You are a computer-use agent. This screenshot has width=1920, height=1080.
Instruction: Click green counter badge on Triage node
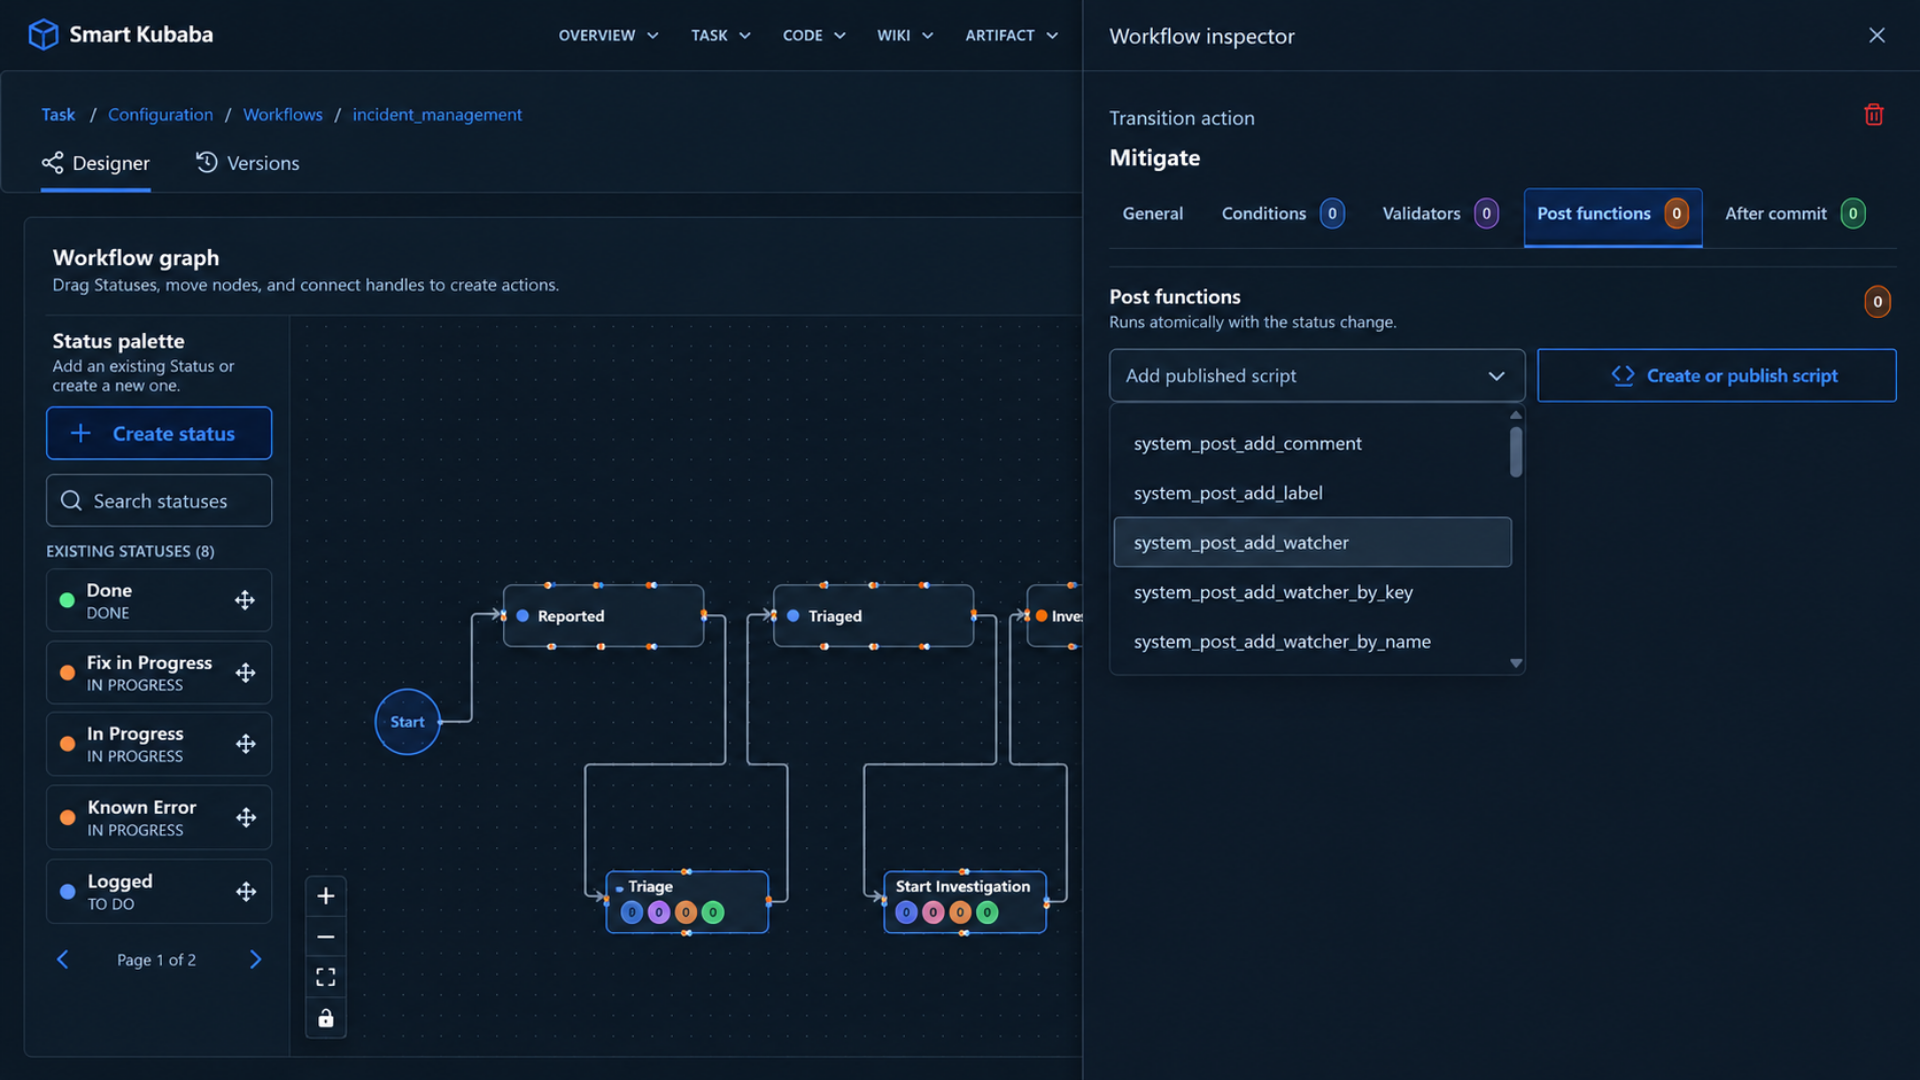click(713, 912)
